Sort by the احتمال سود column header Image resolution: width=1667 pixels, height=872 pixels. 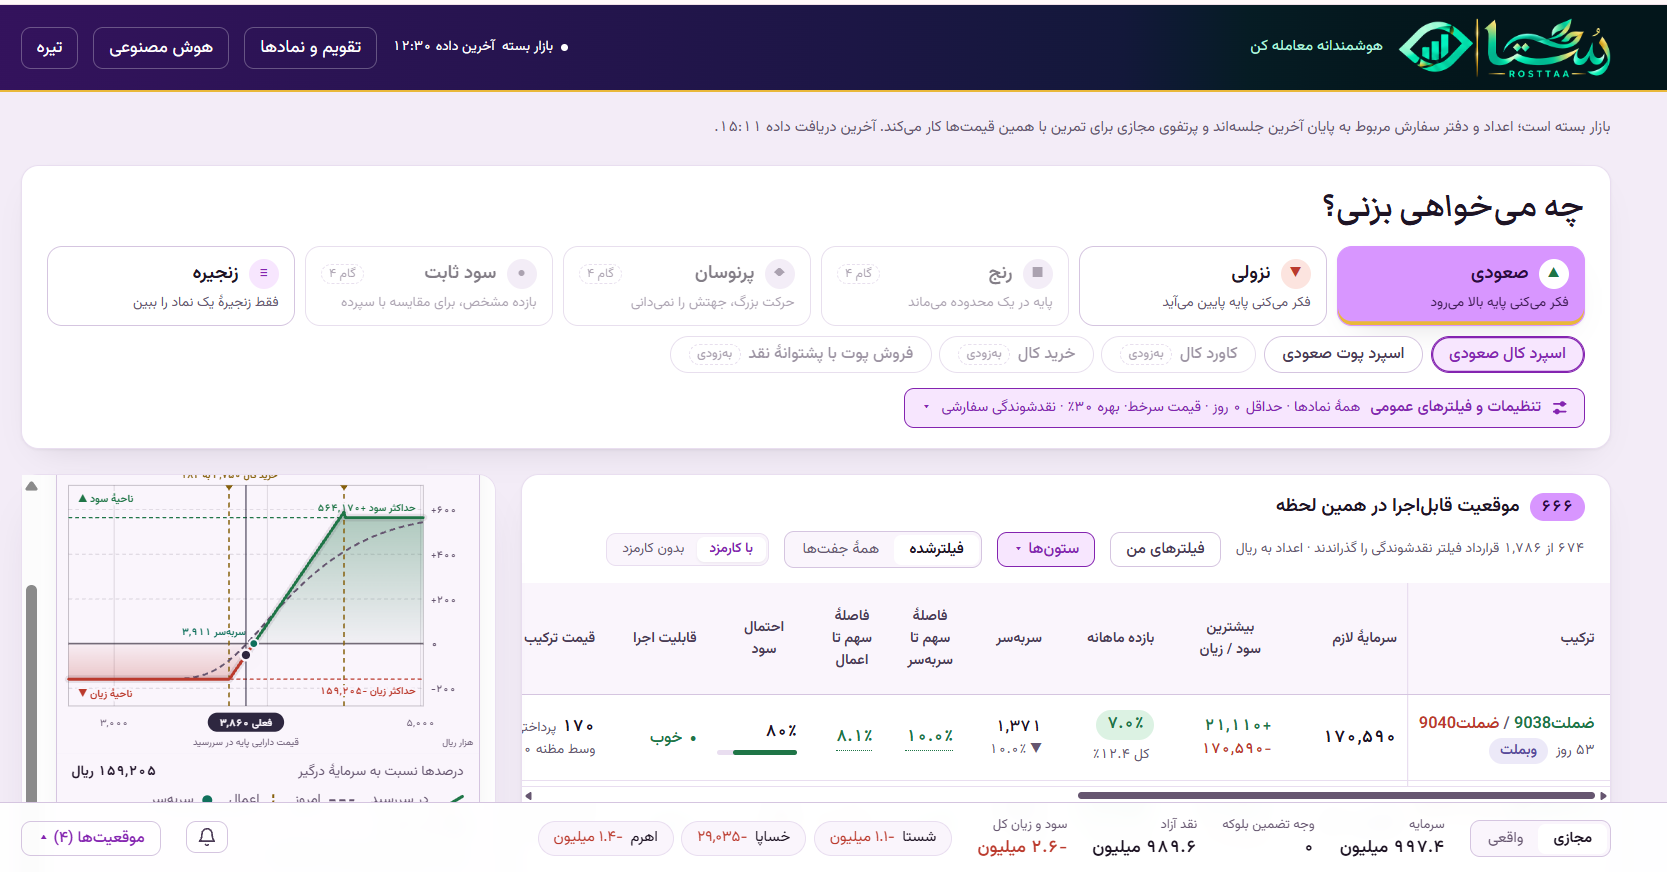pyautogui.click(x=764, y=637)
